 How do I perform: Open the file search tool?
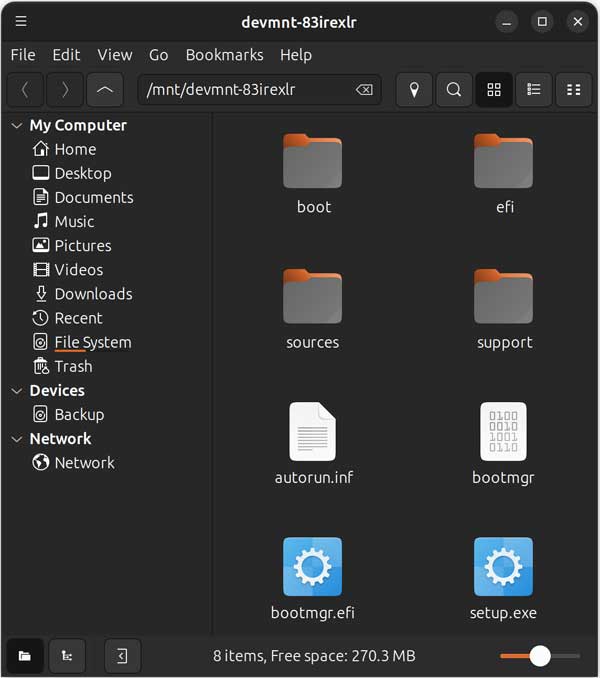point(454,90)
